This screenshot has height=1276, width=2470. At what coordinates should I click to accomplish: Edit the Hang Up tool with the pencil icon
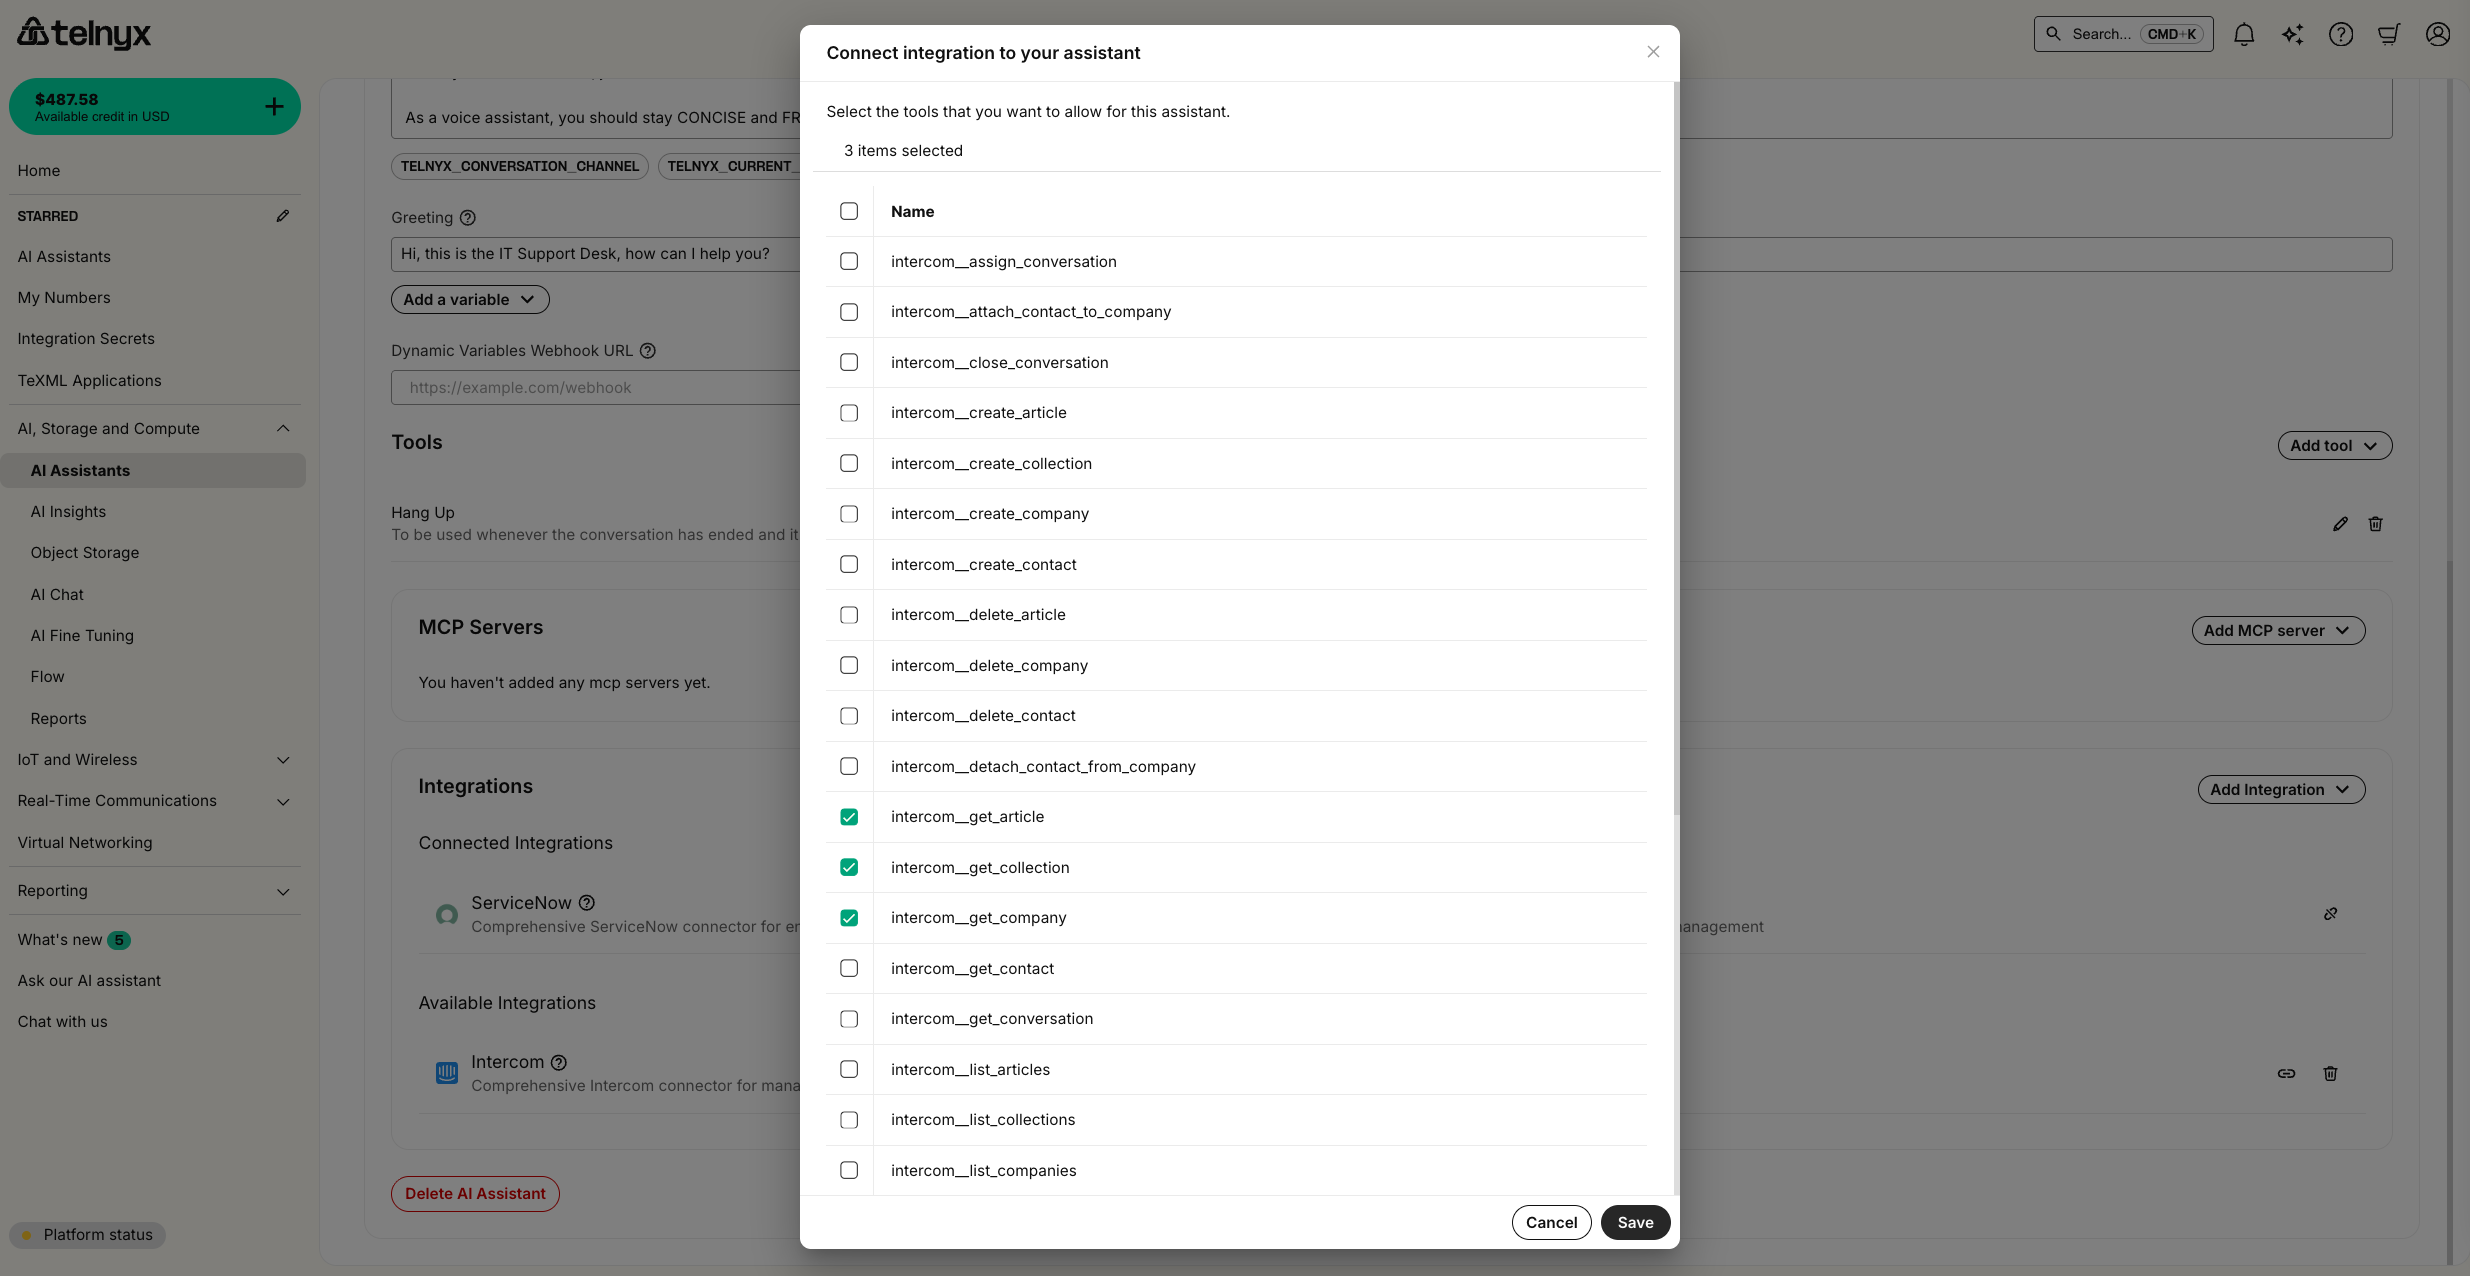tap(2339, 524)
